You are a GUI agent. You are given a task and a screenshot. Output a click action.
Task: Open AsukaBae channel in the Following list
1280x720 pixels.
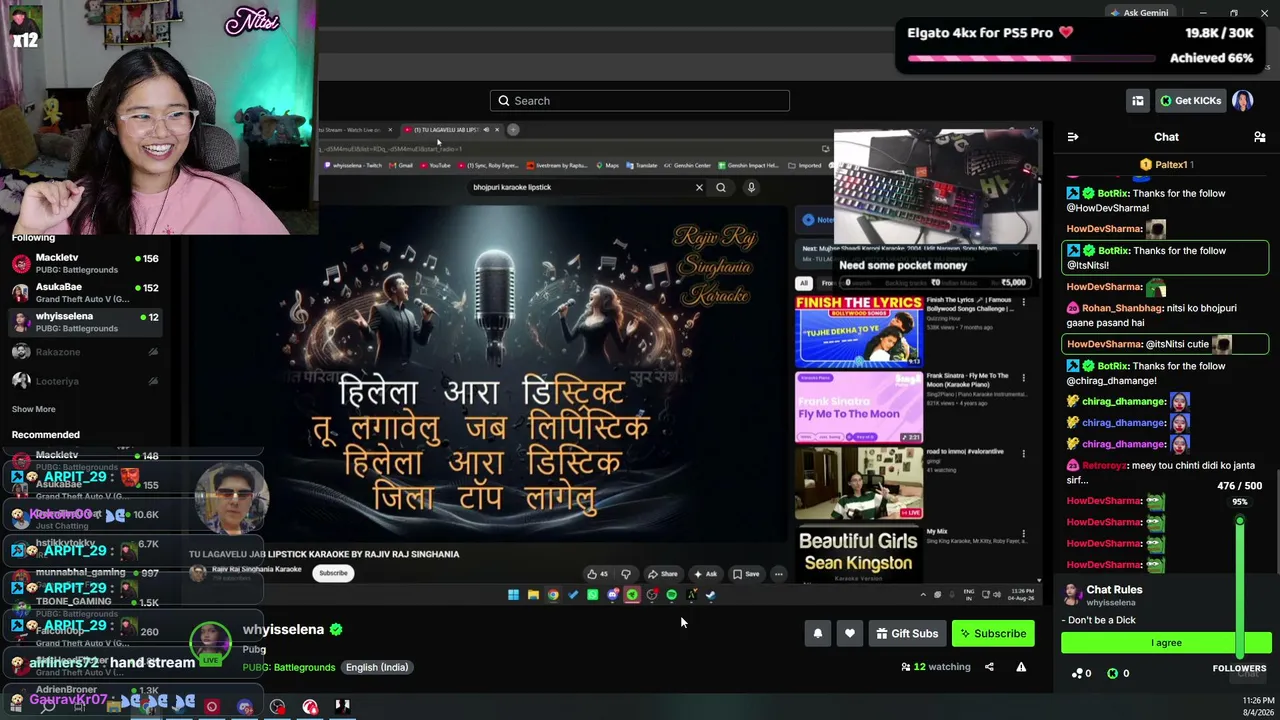click(85, 293)
